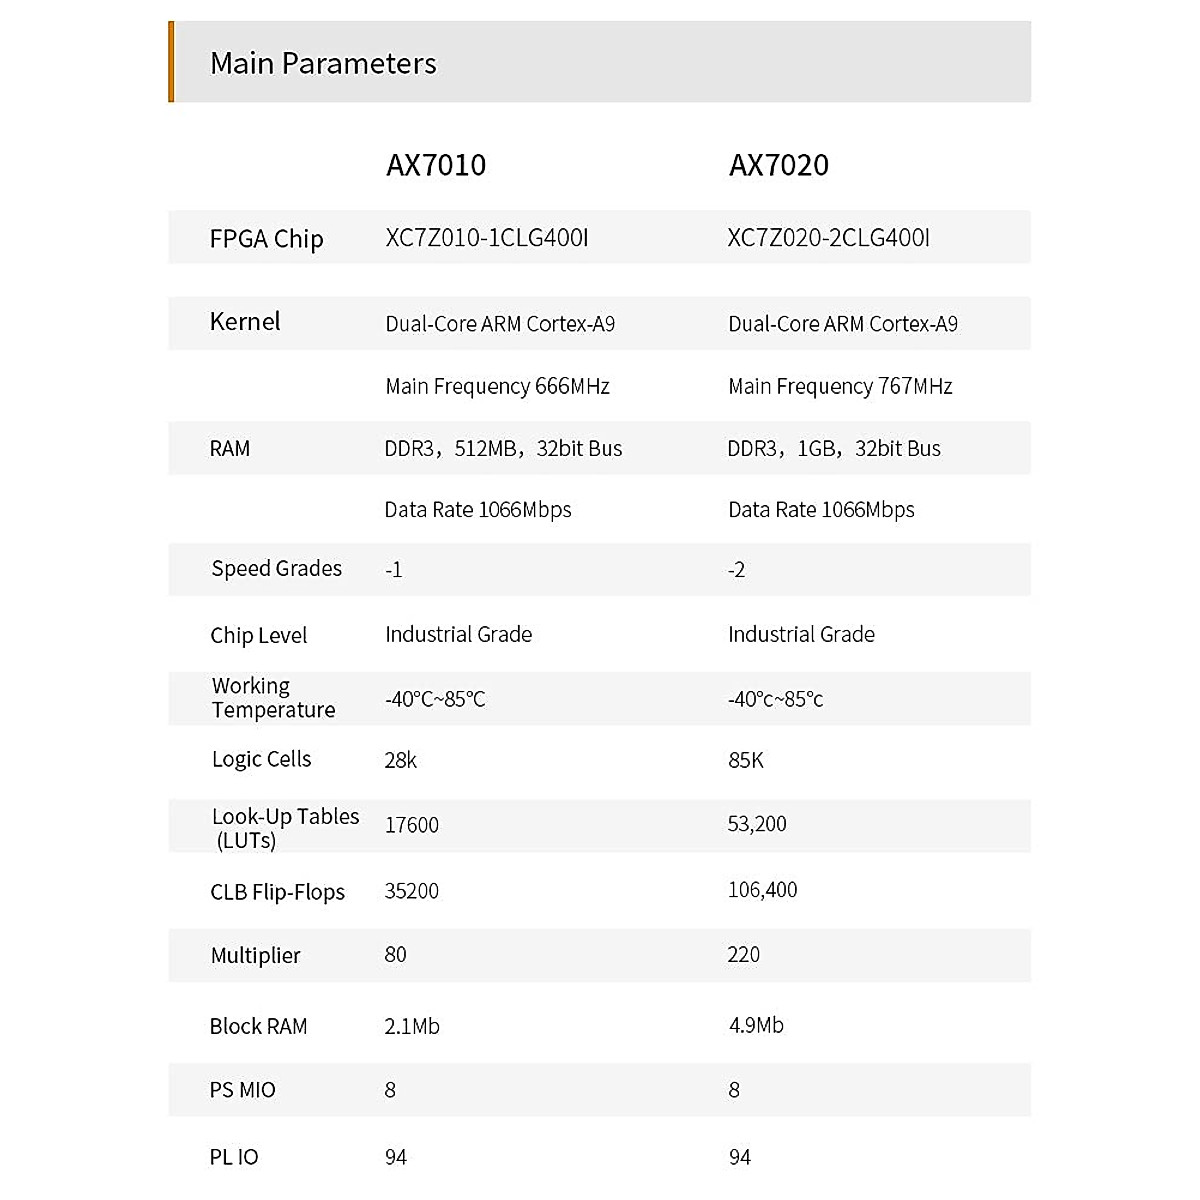1200x1200 pixels.
Task: Select the FPGA Chip row label
Action: click(x=266, y=239)
